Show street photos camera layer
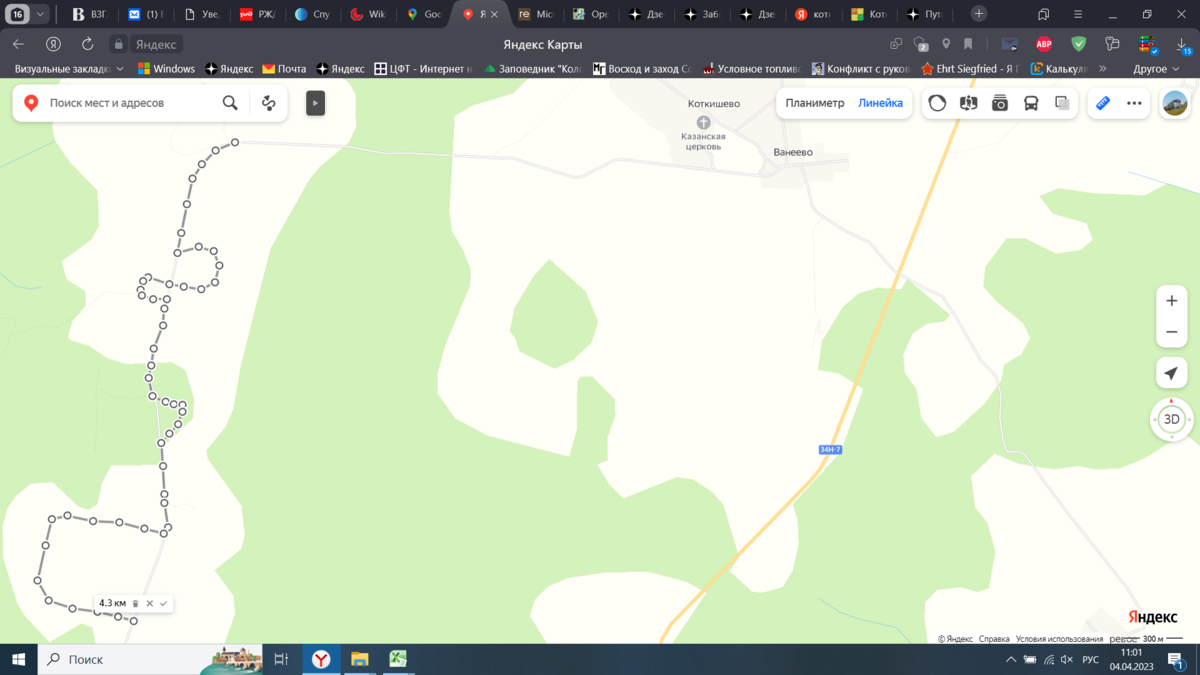The height and width of the screenshot is (675, 1200). click(x=1000, y=103)
